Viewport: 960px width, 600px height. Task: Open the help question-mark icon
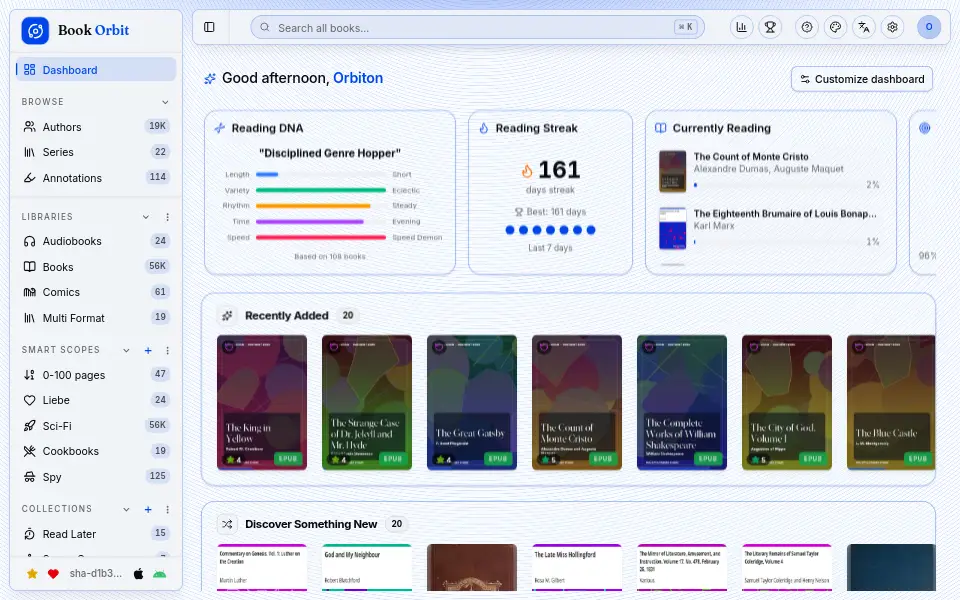tap(807, 27)
